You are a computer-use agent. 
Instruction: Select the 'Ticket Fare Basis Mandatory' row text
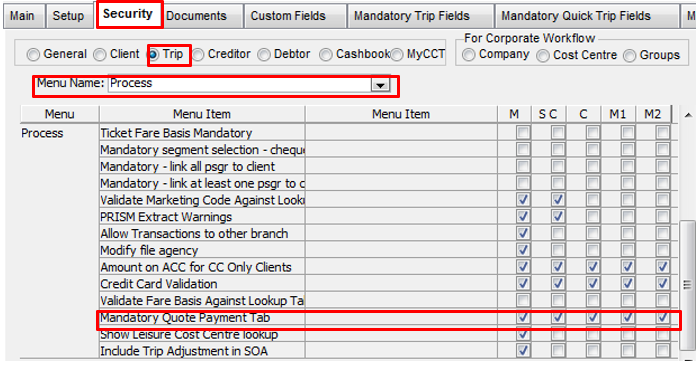coord(176,133)
